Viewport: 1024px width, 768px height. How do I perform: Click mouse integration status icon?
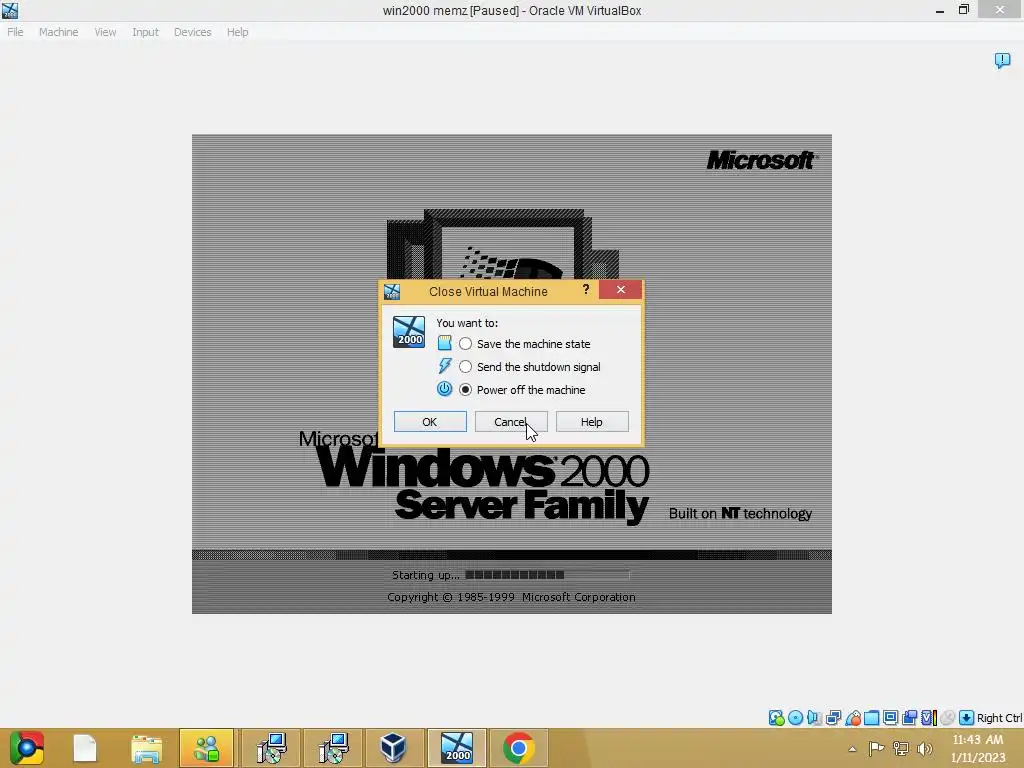click(948, 718)
